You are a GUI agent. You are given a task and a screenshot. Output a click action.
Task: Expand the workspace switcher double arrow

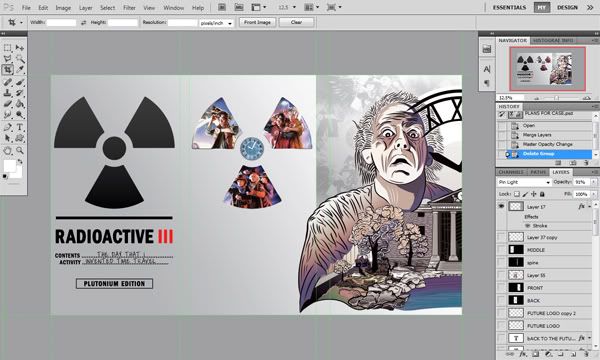coord(590,7)
